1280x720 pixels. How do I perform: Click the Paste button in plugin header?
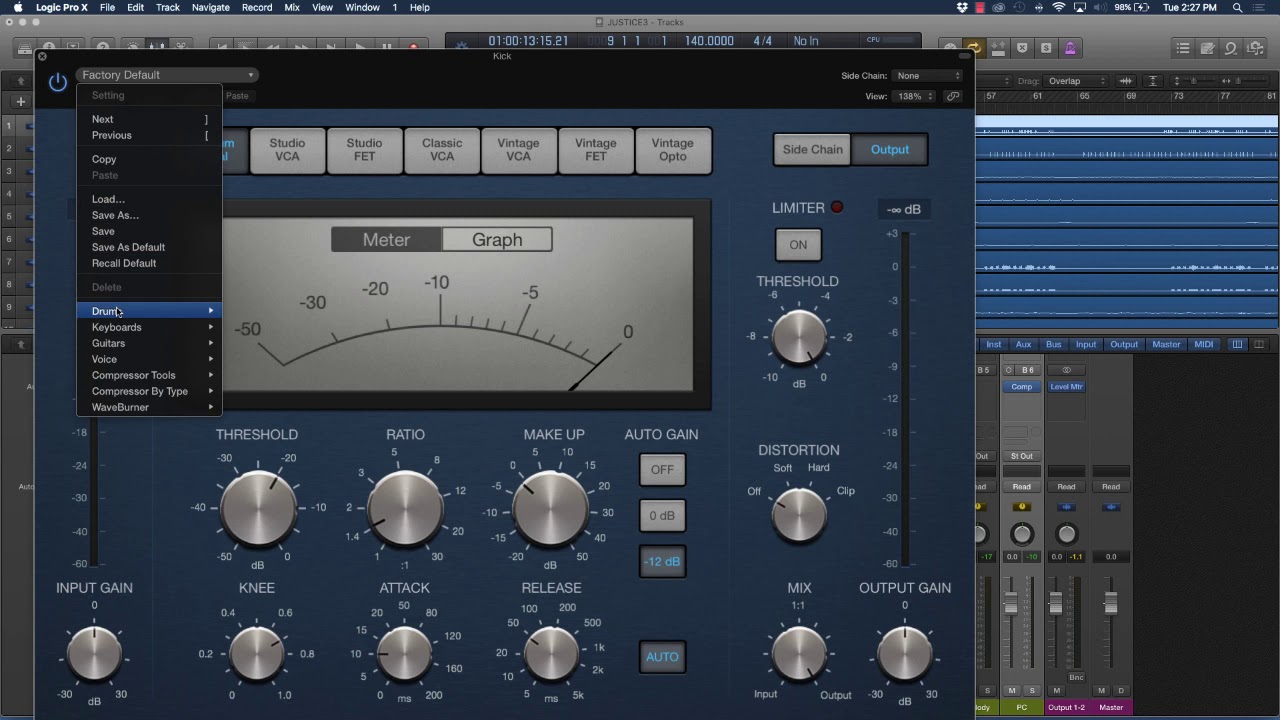tap(237, 96)
